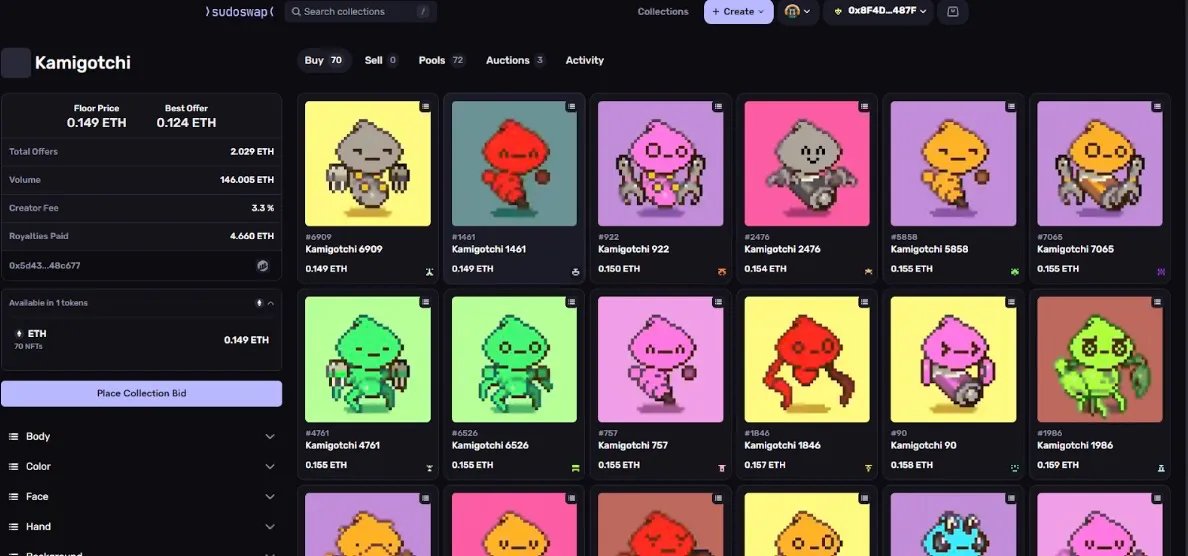Open menu icon on Kamigotchi 757 card
Screen dimensions: 1188x556
pos(717,302)
